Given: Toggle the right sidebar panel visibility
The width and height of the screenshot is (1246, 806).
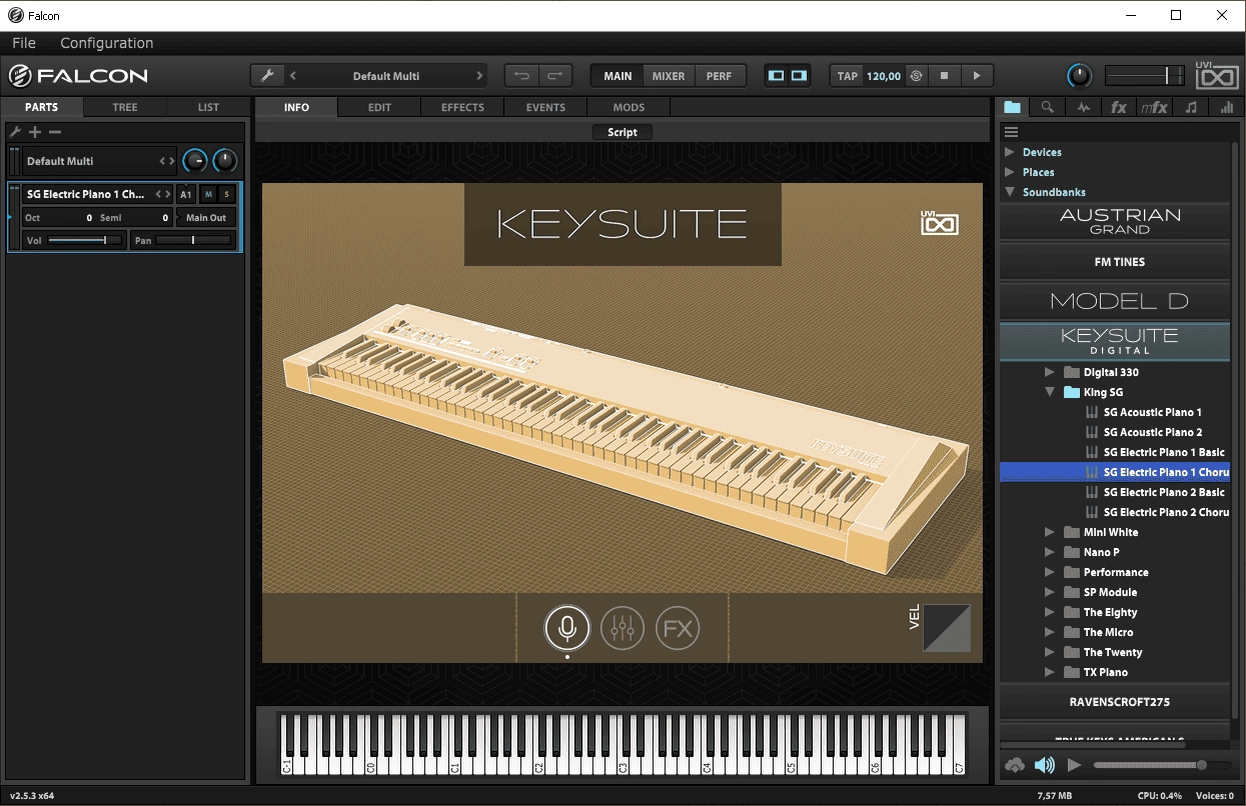Looking at the screenshot, I should [x=799, y=76].
